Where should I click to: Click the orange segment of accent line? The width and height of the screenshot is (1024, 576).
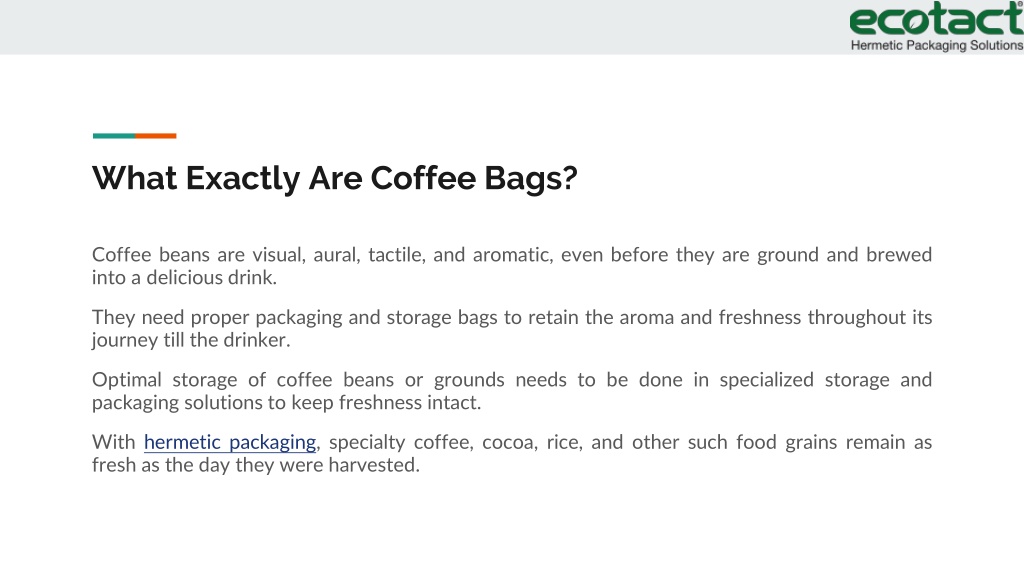pyautogui.click(x=155, y=136)
